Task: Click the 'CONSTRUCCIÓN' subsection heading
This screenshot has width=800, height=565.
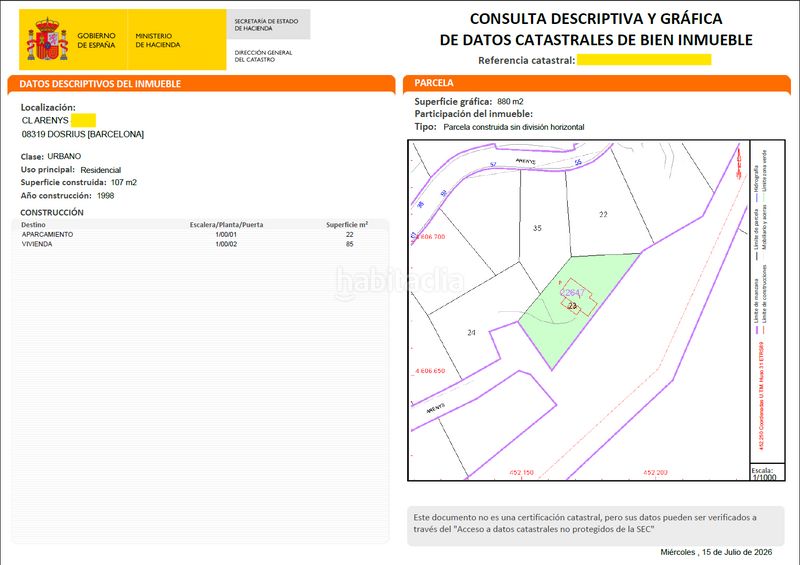Action: pos(52,212)
